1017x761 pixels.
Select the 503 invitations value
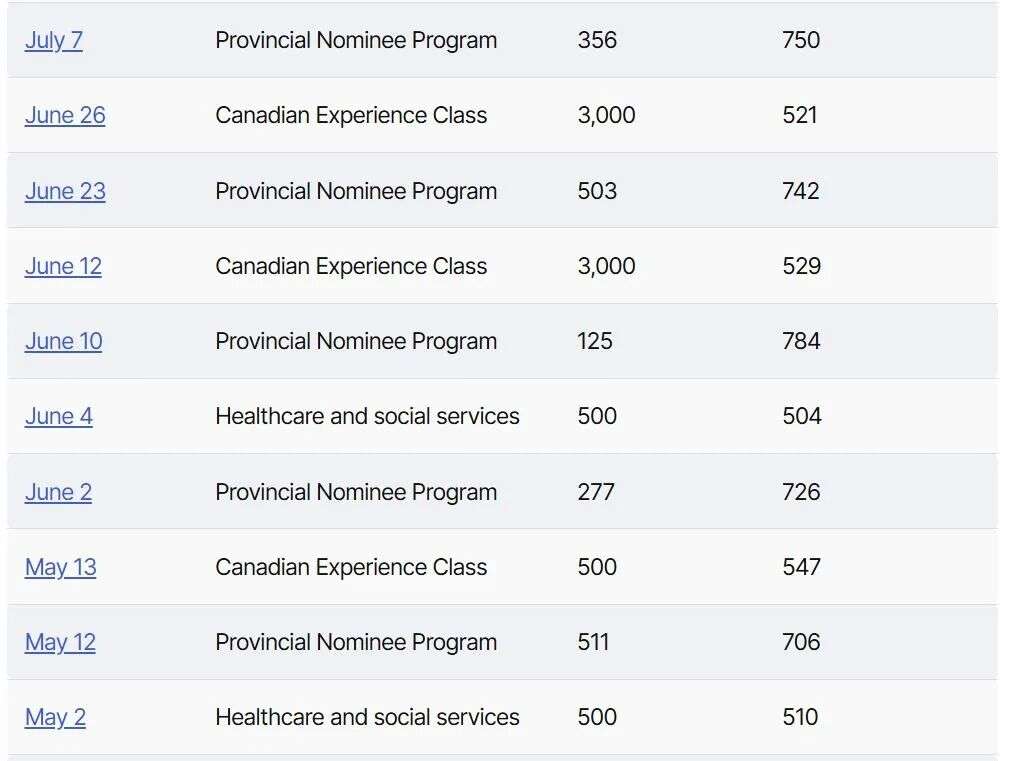(x=597, y=191)
